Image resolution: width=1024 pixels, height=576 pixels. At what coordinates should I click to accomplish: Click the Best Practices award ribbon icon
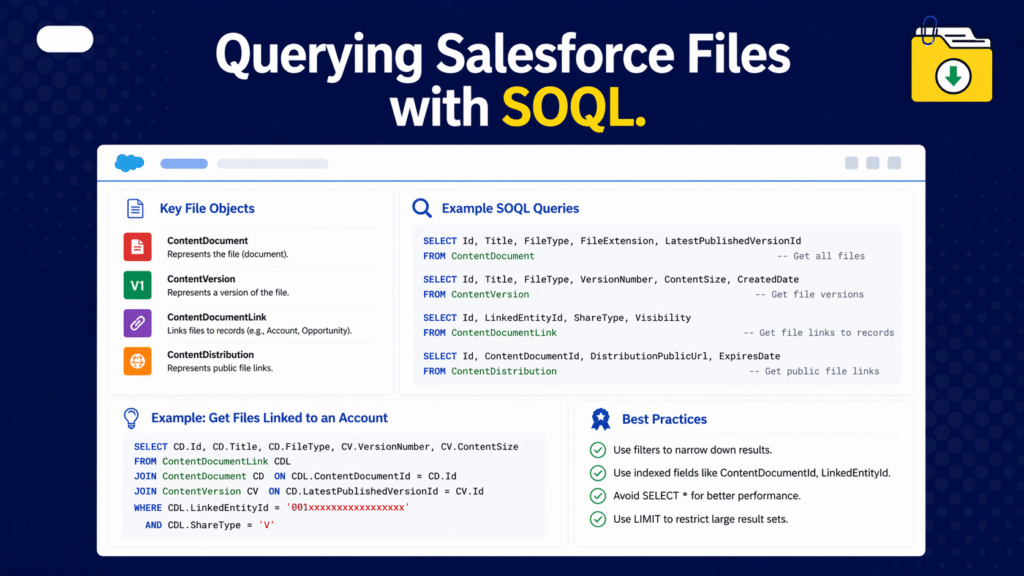(x=600, y=419)
